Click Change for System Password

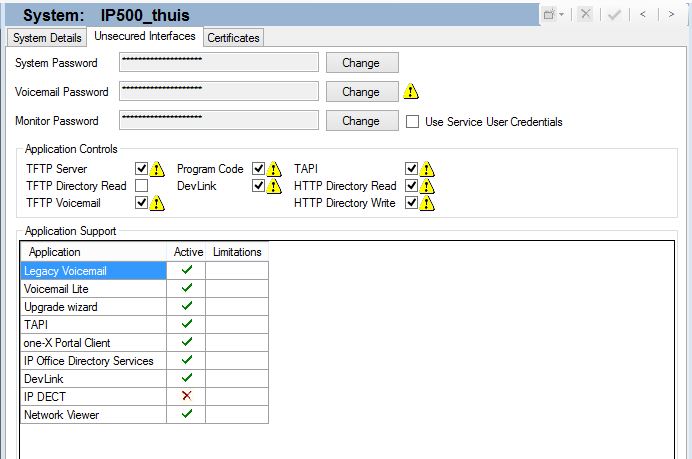(x=362, y=63)
